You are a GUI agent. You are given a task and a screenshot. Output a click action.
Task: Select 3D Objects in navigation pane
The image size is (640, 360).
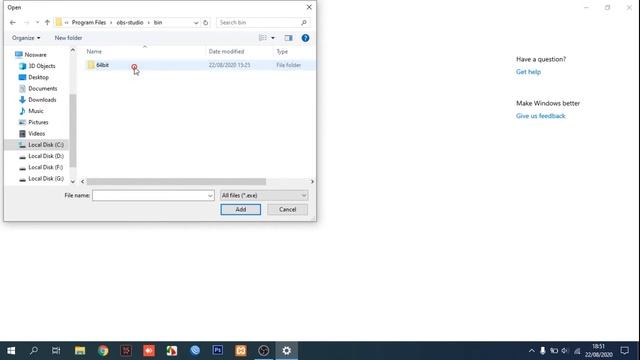(42, 66)
